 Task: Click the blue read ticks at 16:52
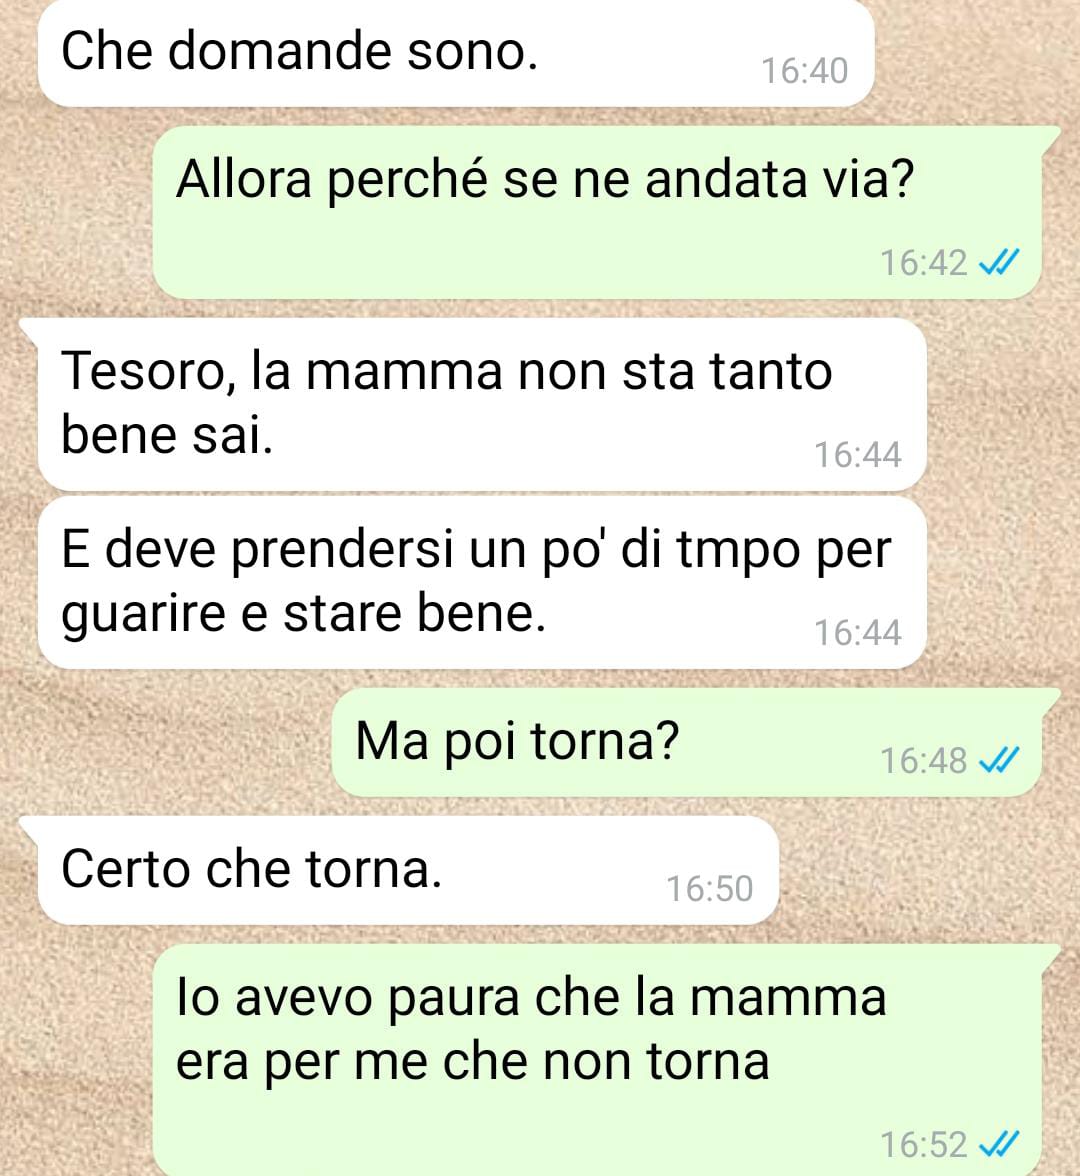1000,1144
